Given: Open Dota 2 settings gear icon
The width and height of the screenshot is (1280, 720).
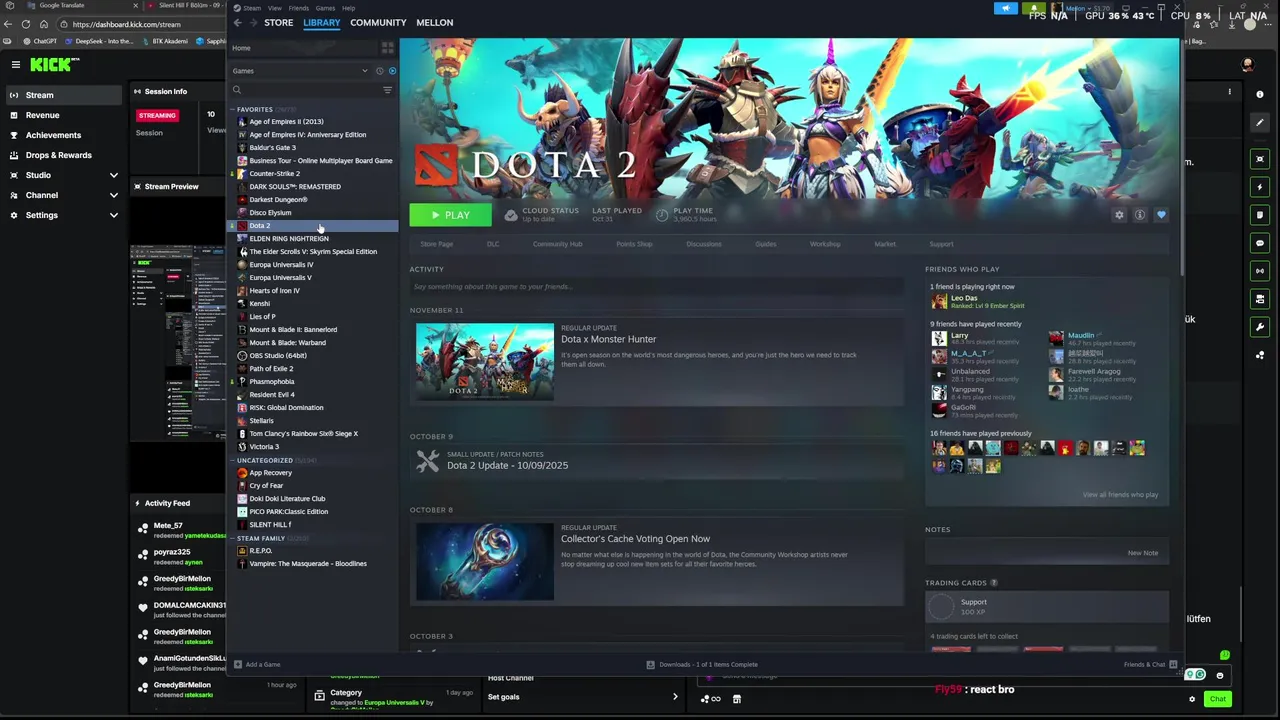Looking at the screenshot, I should [x=1119, y=215].
